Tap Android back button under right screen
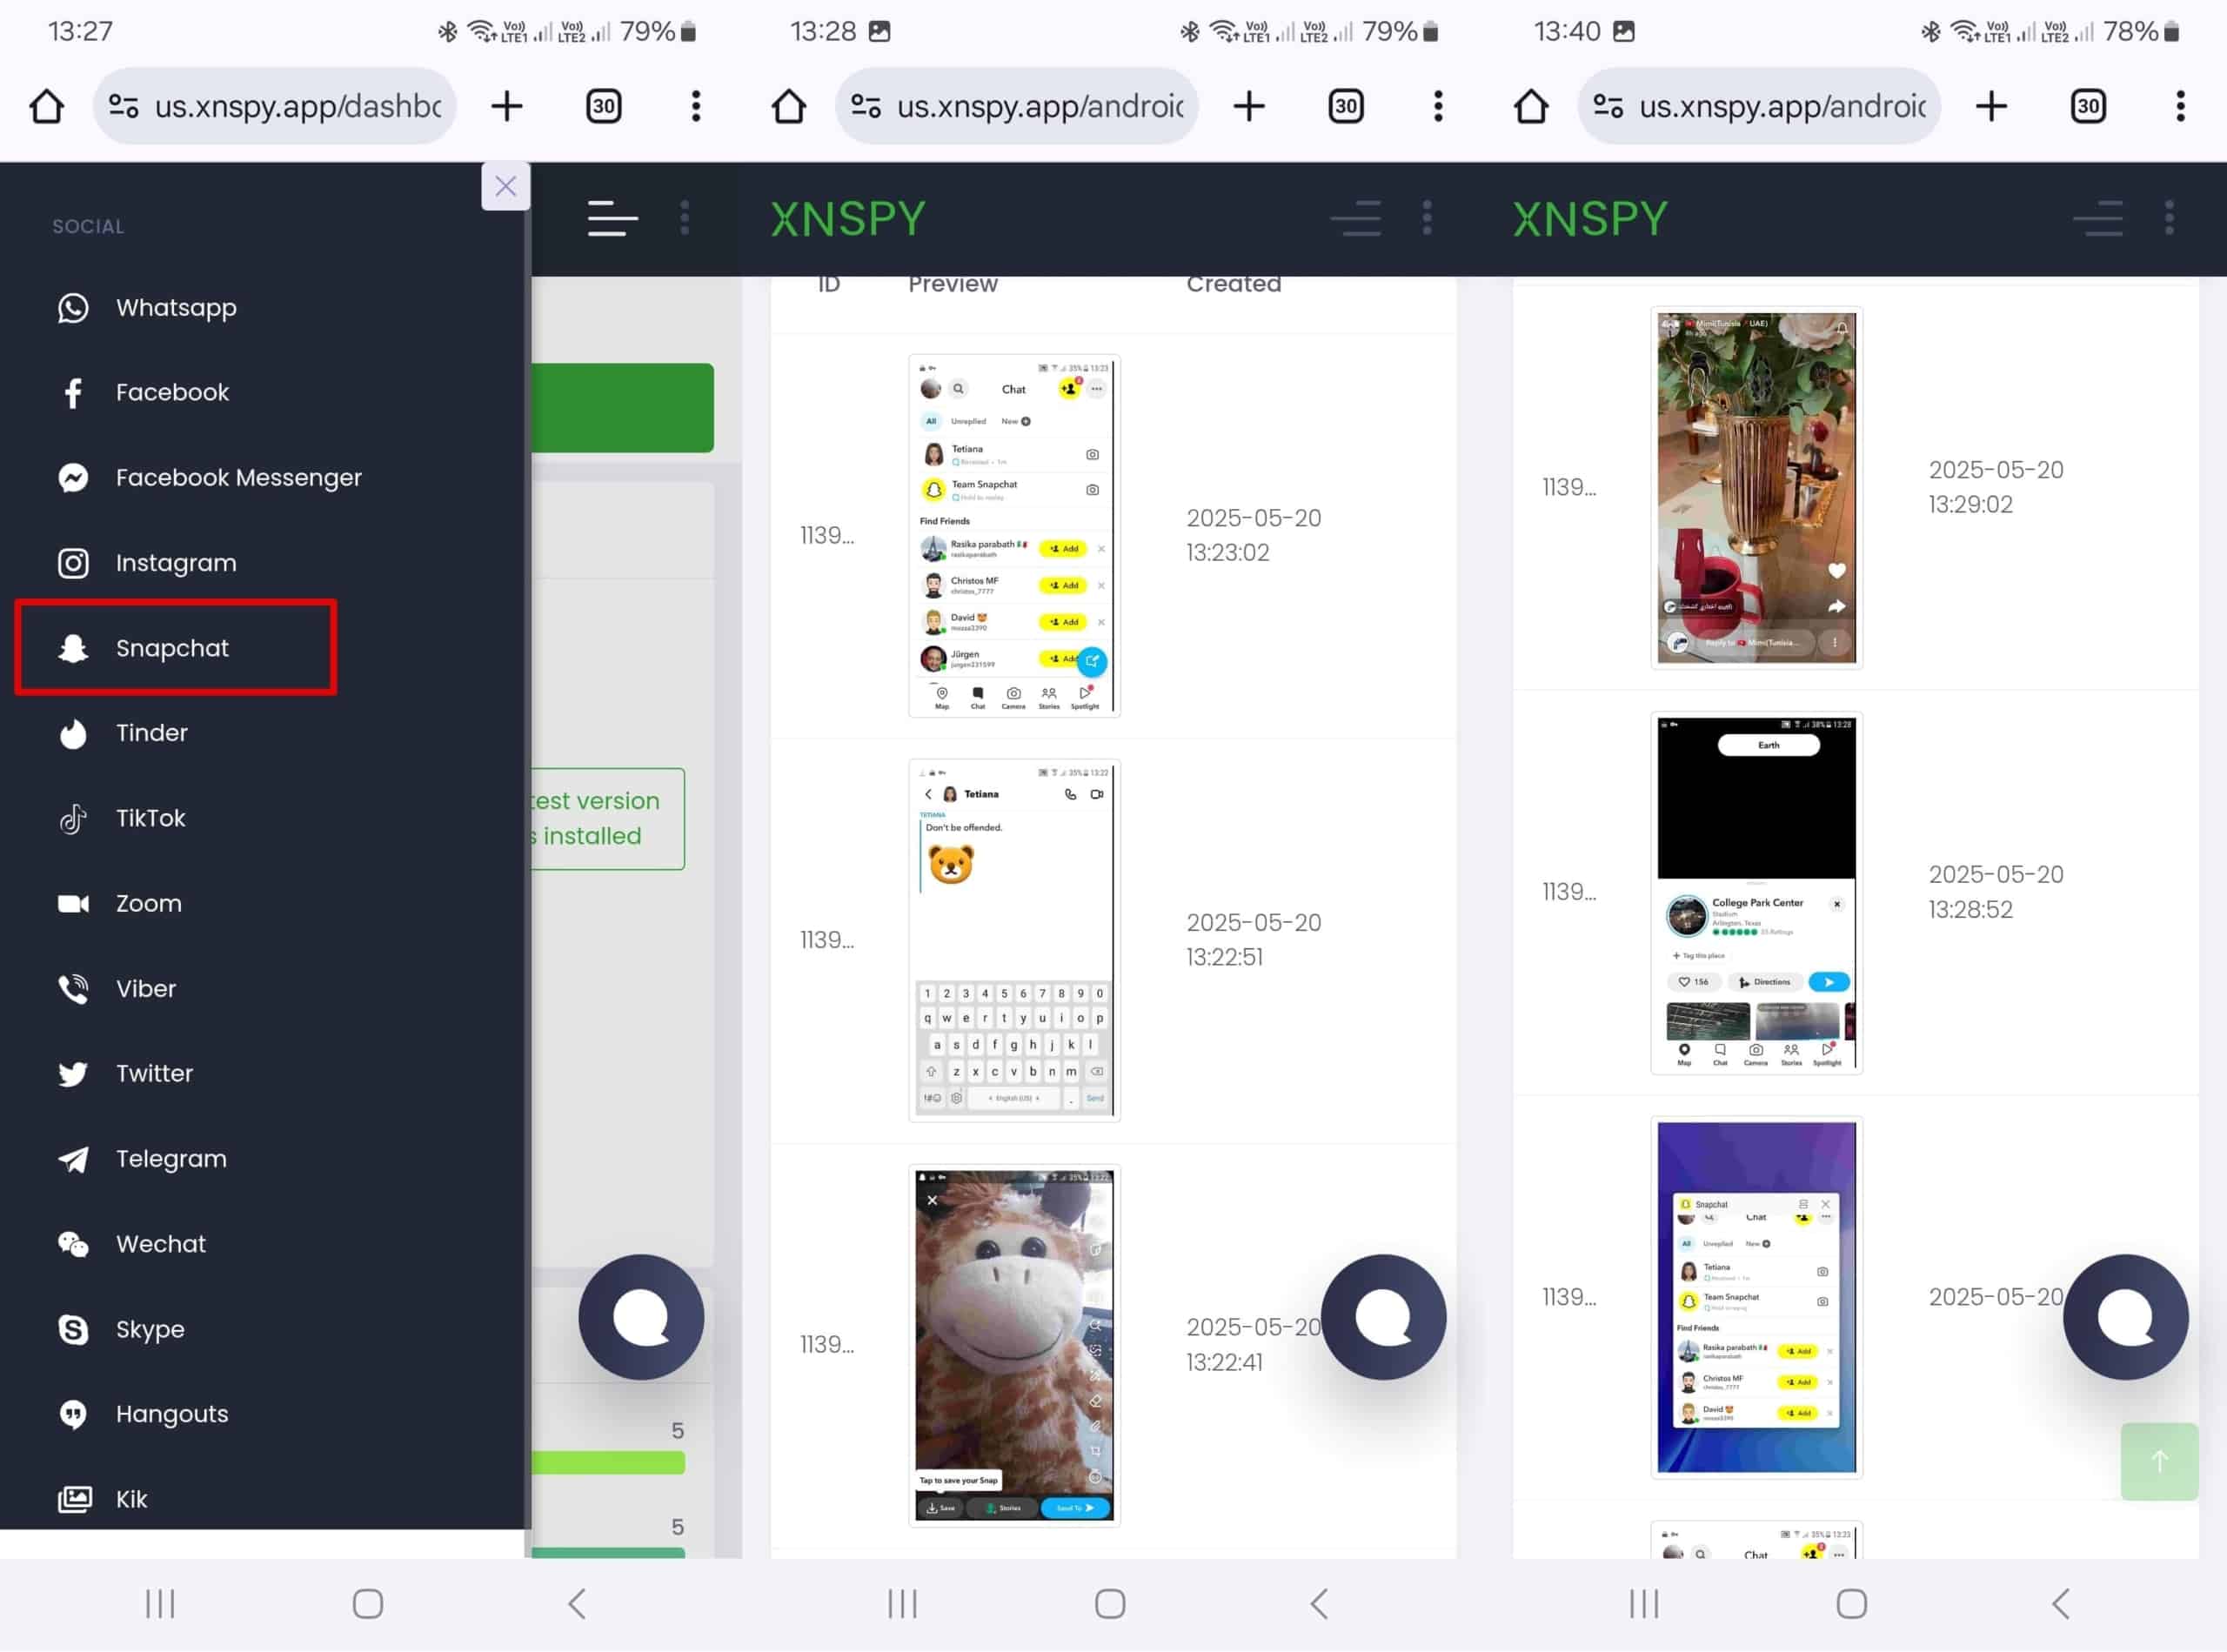 click(2060, 1604)
